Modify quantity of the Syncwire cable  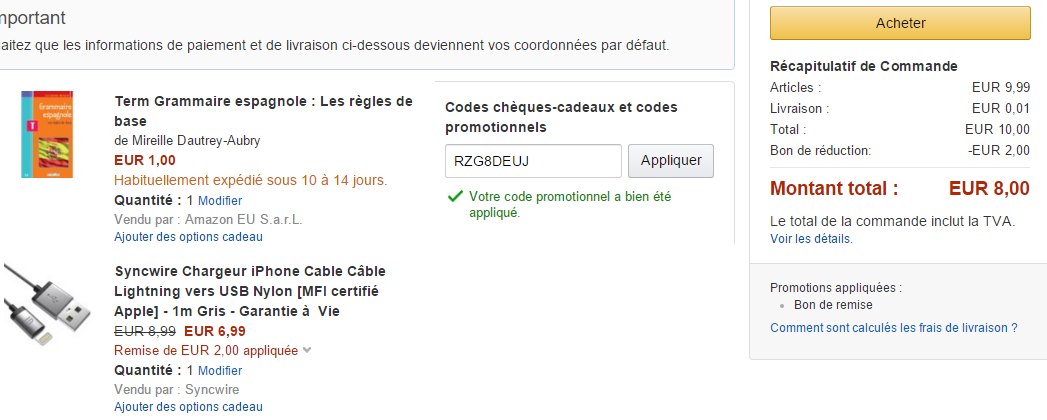[x=220, y=370]
